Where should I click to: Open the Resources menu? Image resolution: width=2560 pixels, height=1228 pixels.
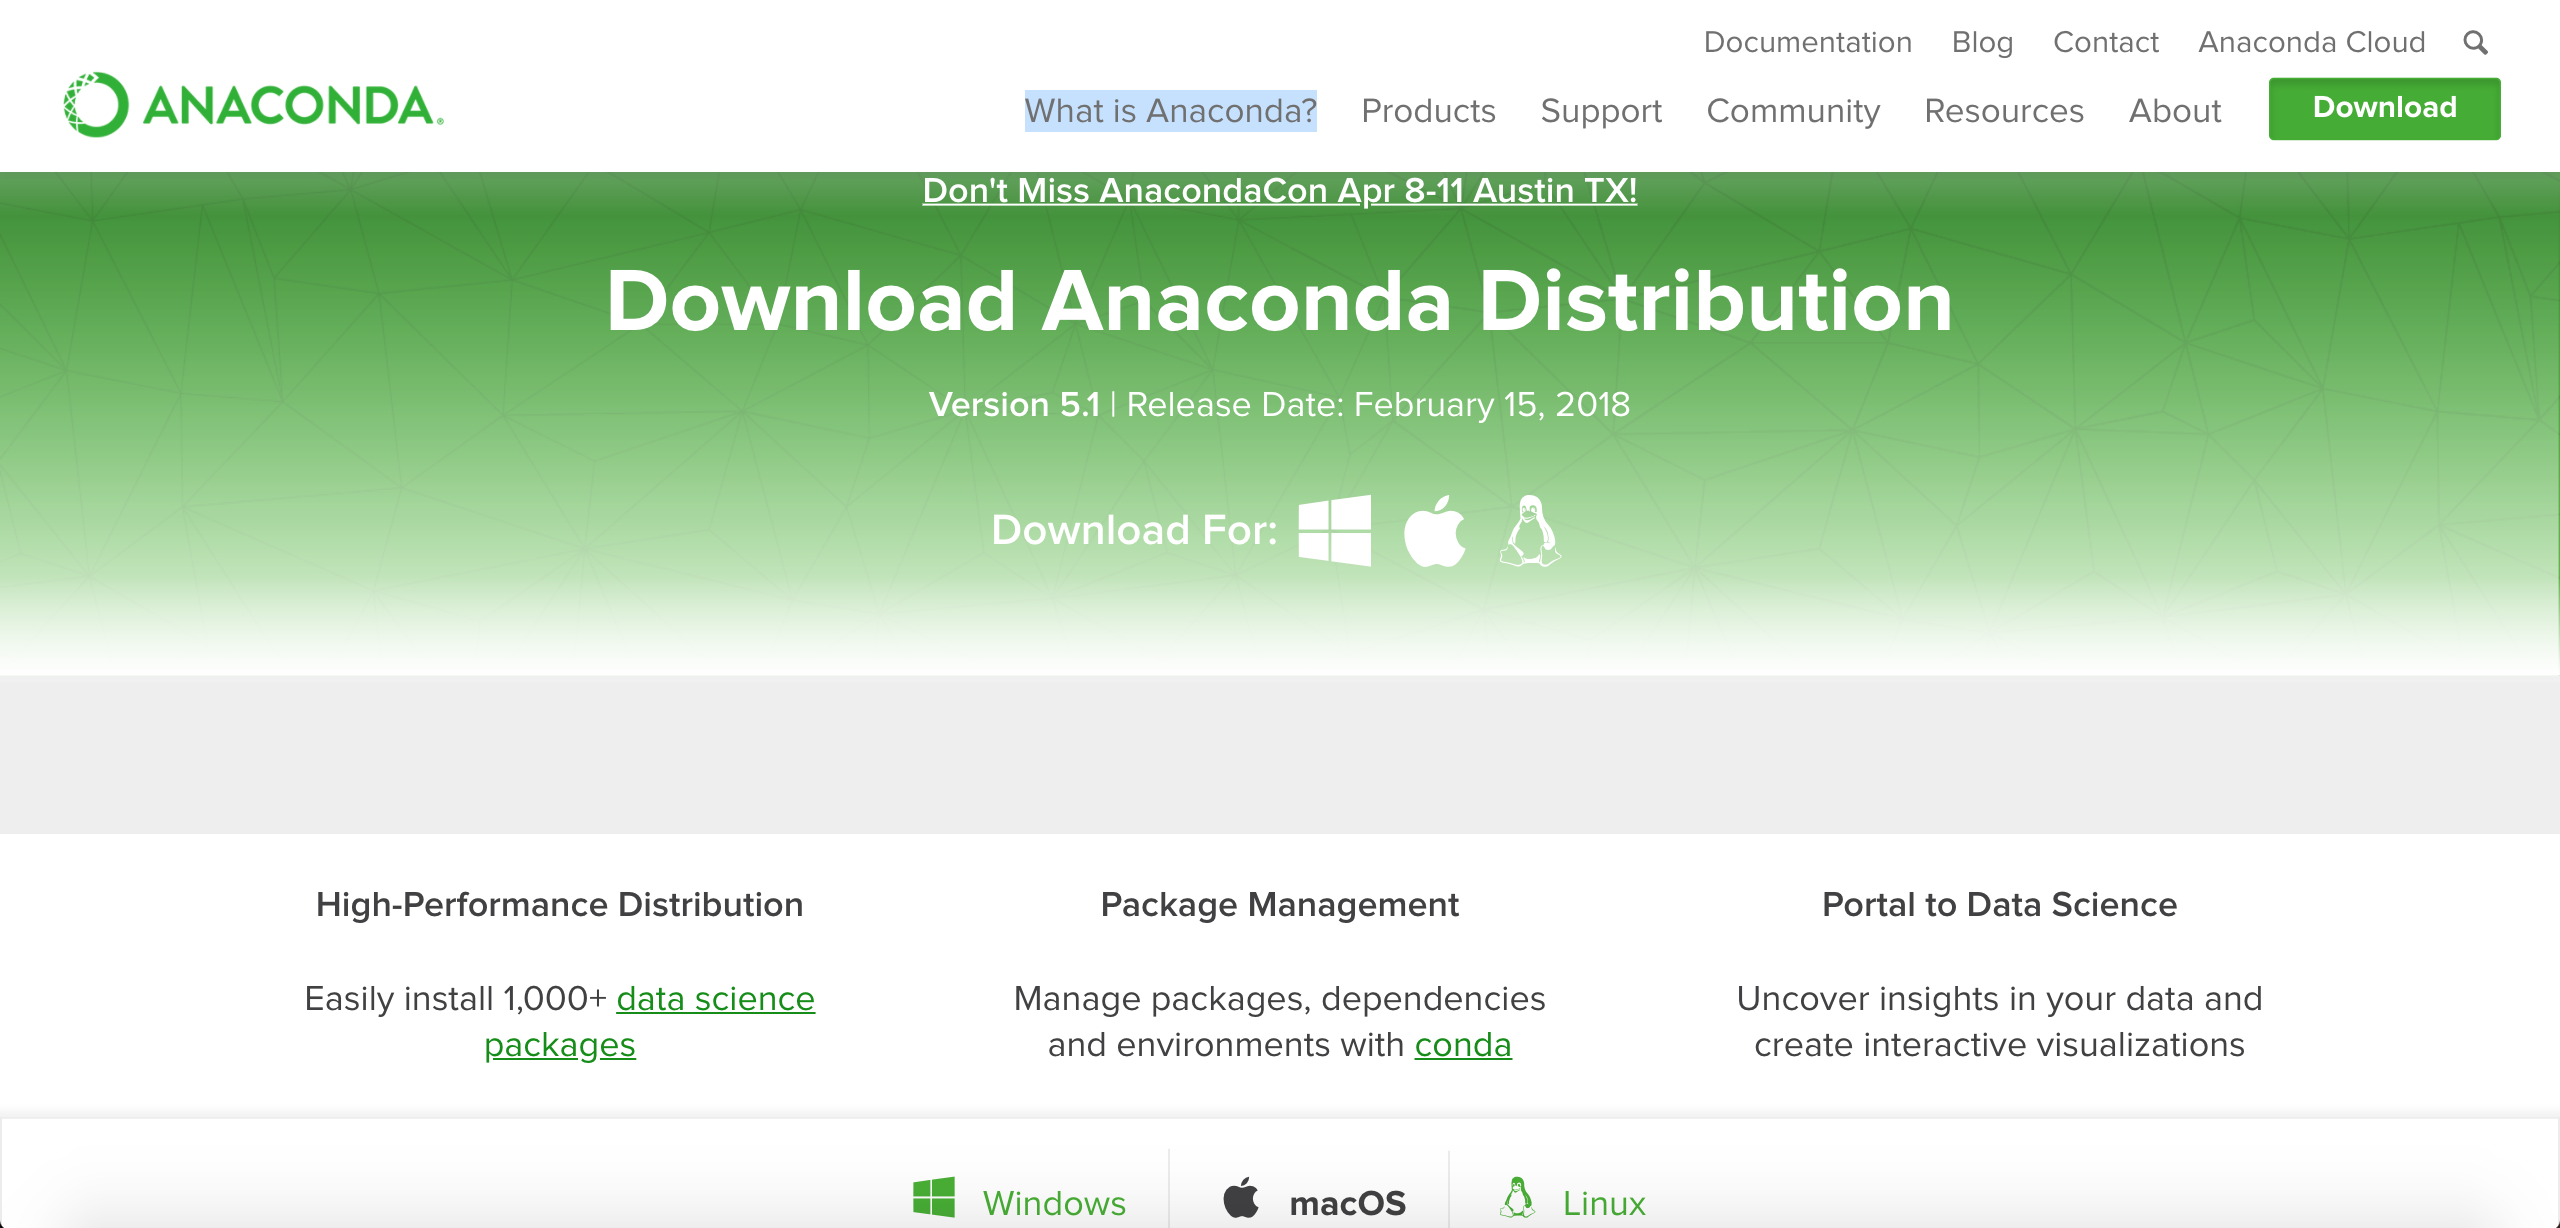pos(2004,110)
